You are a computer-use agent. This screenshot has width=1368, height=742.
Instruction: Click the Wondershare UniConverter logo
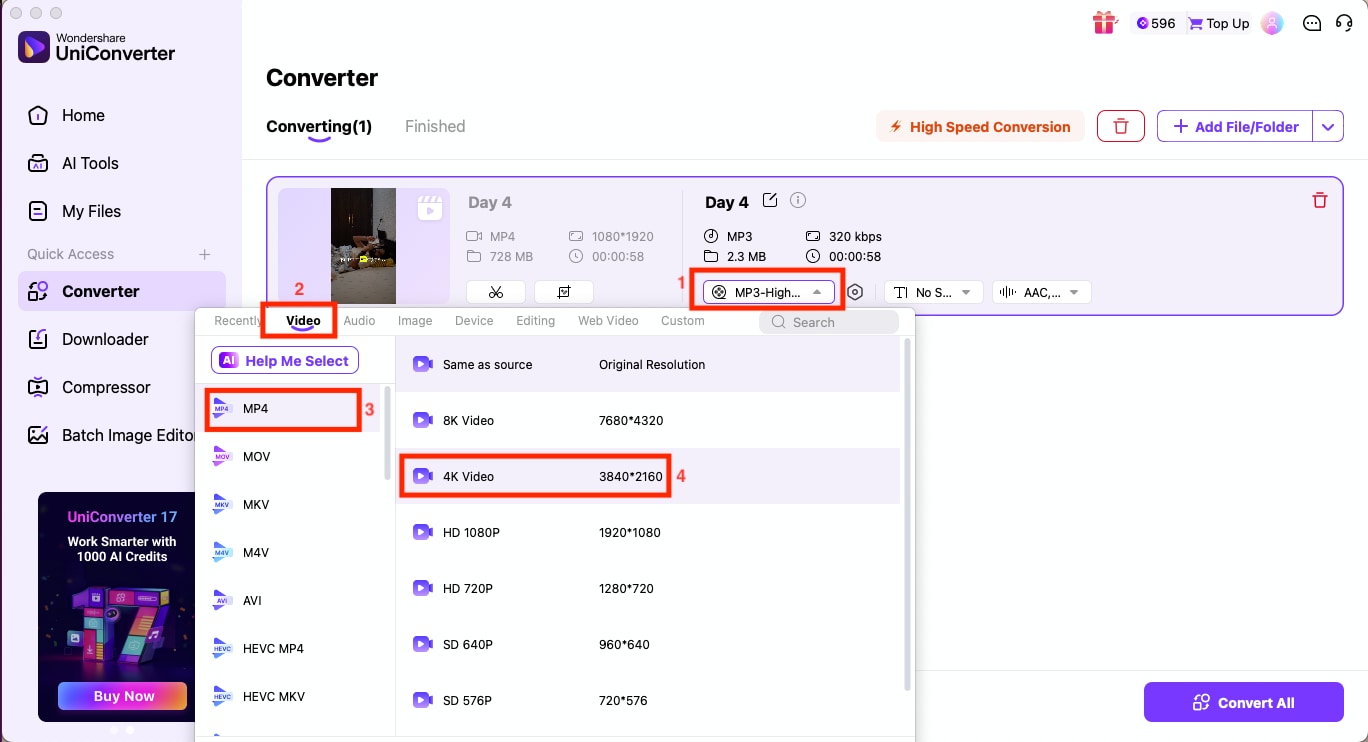pyautogui.click(x=97, y=47)
